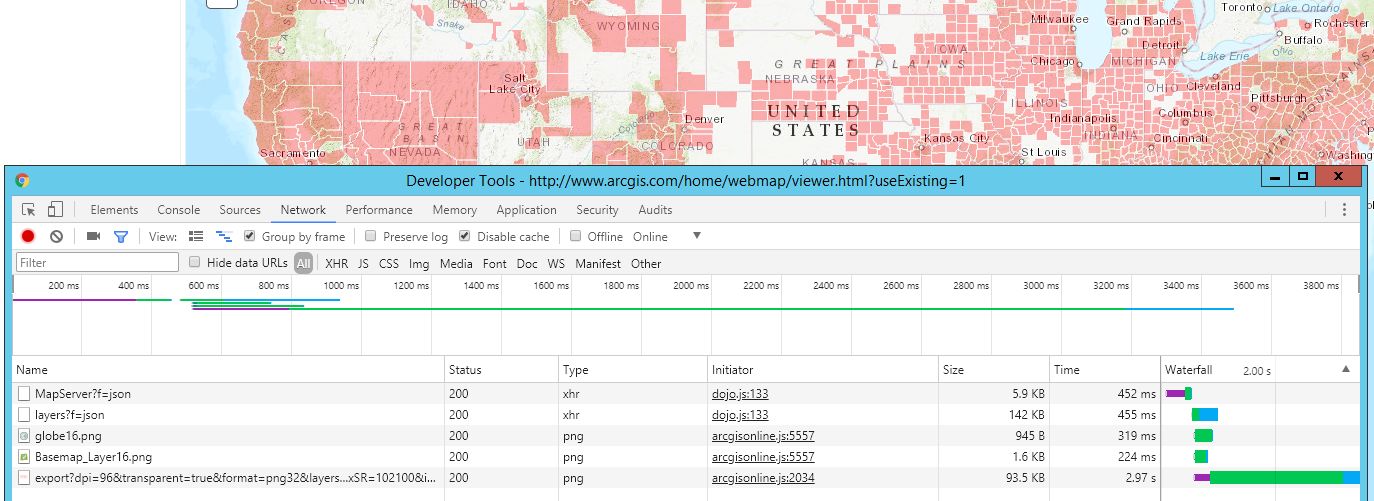Click the layers?f=json file icon
Image resolution: width=1374 pixels, height=501 pixels.
24,415
